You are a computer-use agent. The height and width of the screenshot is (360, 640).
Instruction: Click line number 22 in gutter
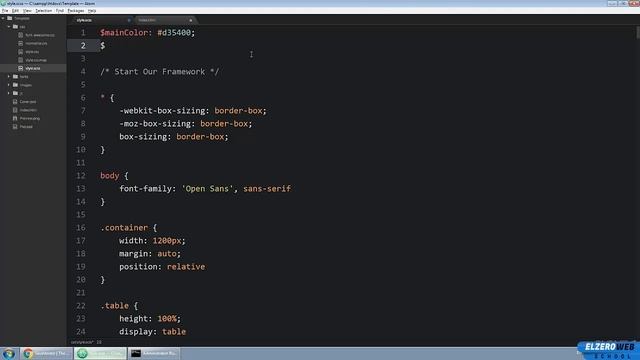81,306
